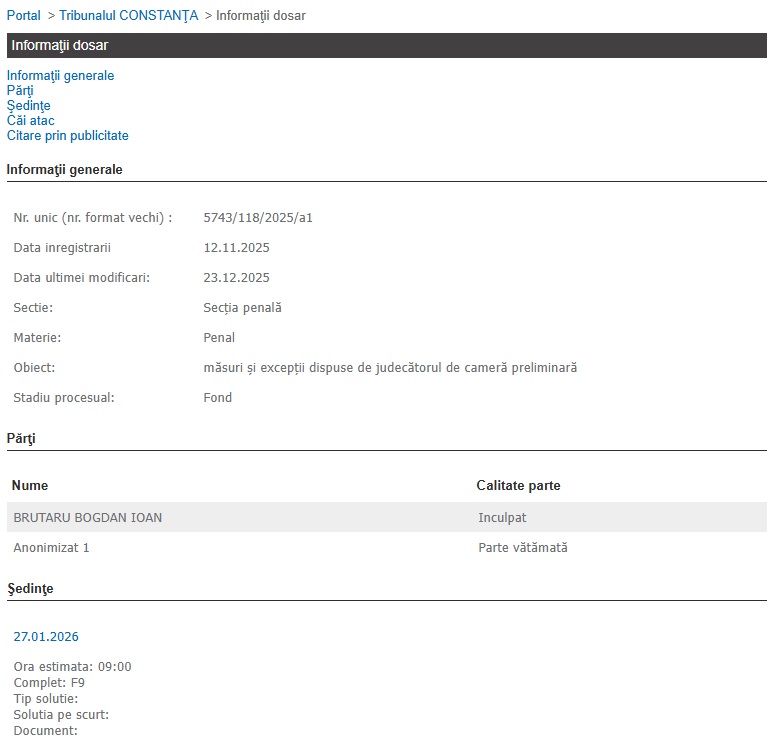
Task: Click the last modified date 23.12.2025
Action: pyautogui.click(x=236, y=278)
